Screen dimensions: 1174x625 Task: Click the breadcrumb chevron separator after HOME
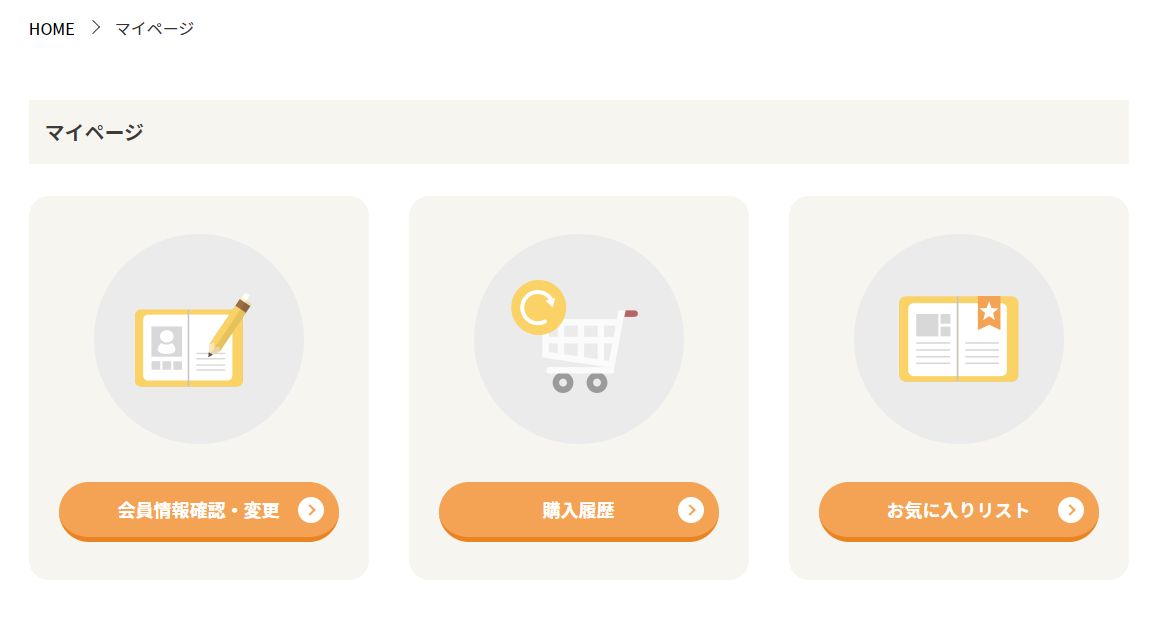(x=95, y=28)
